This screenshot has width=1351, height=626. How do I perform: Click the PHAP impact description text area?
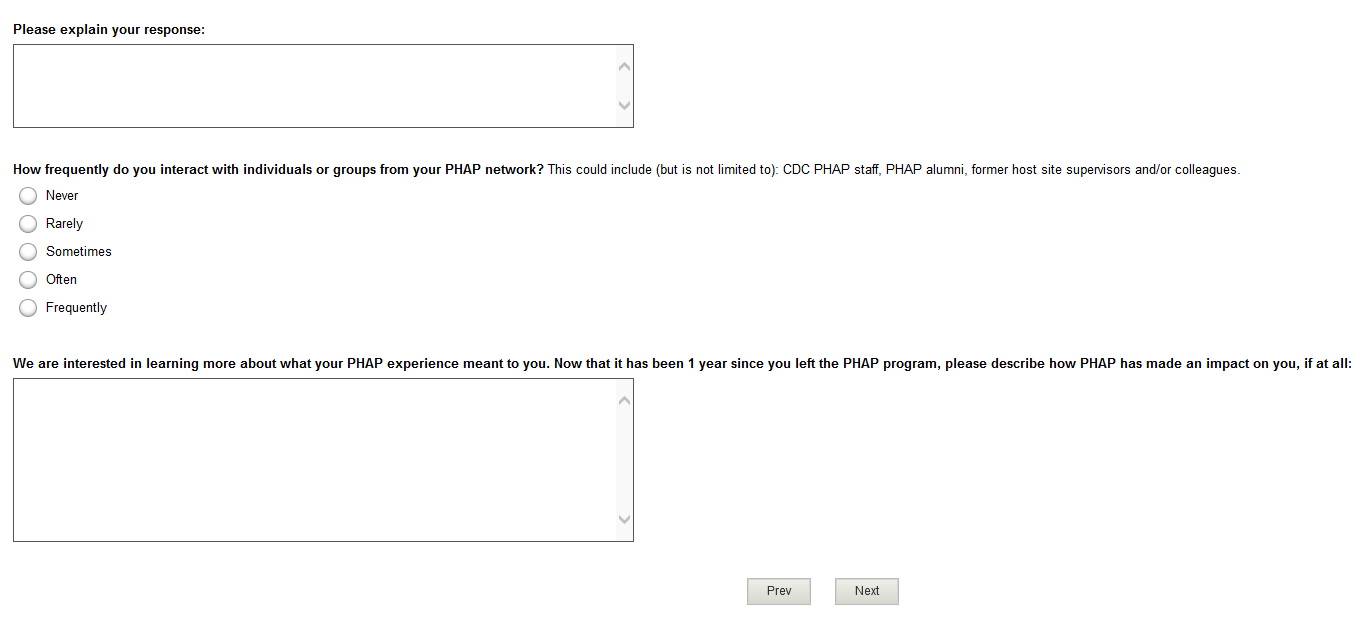pos(312,460)
